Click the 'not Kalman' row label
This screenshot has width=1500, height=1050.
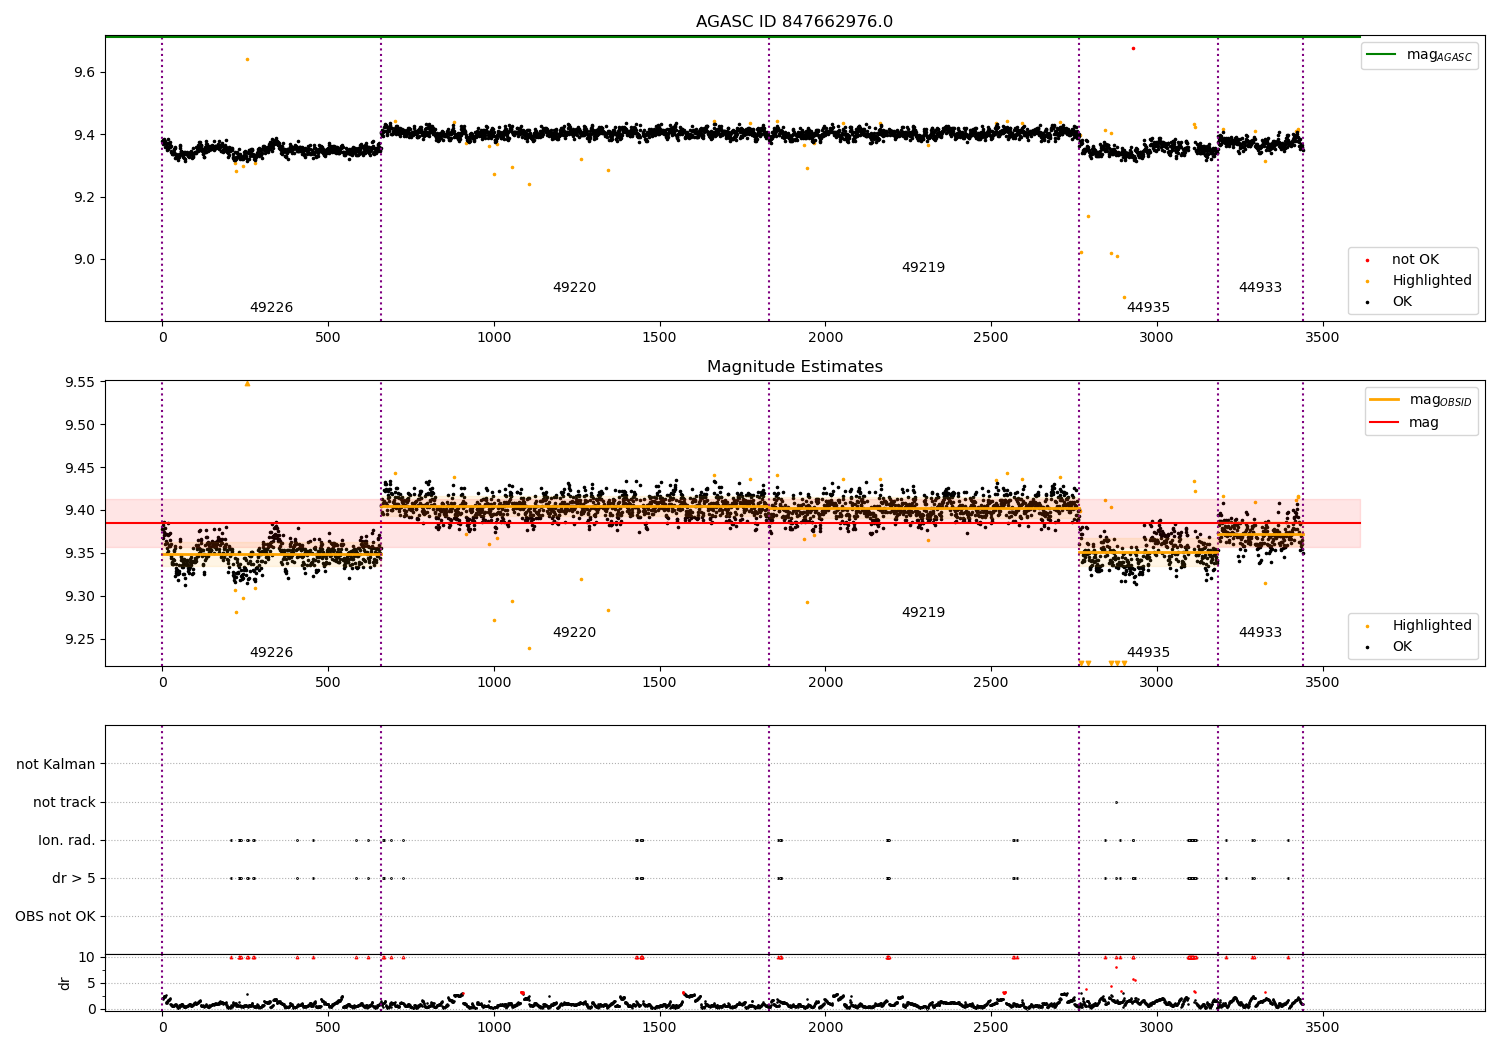click(56, 765)
